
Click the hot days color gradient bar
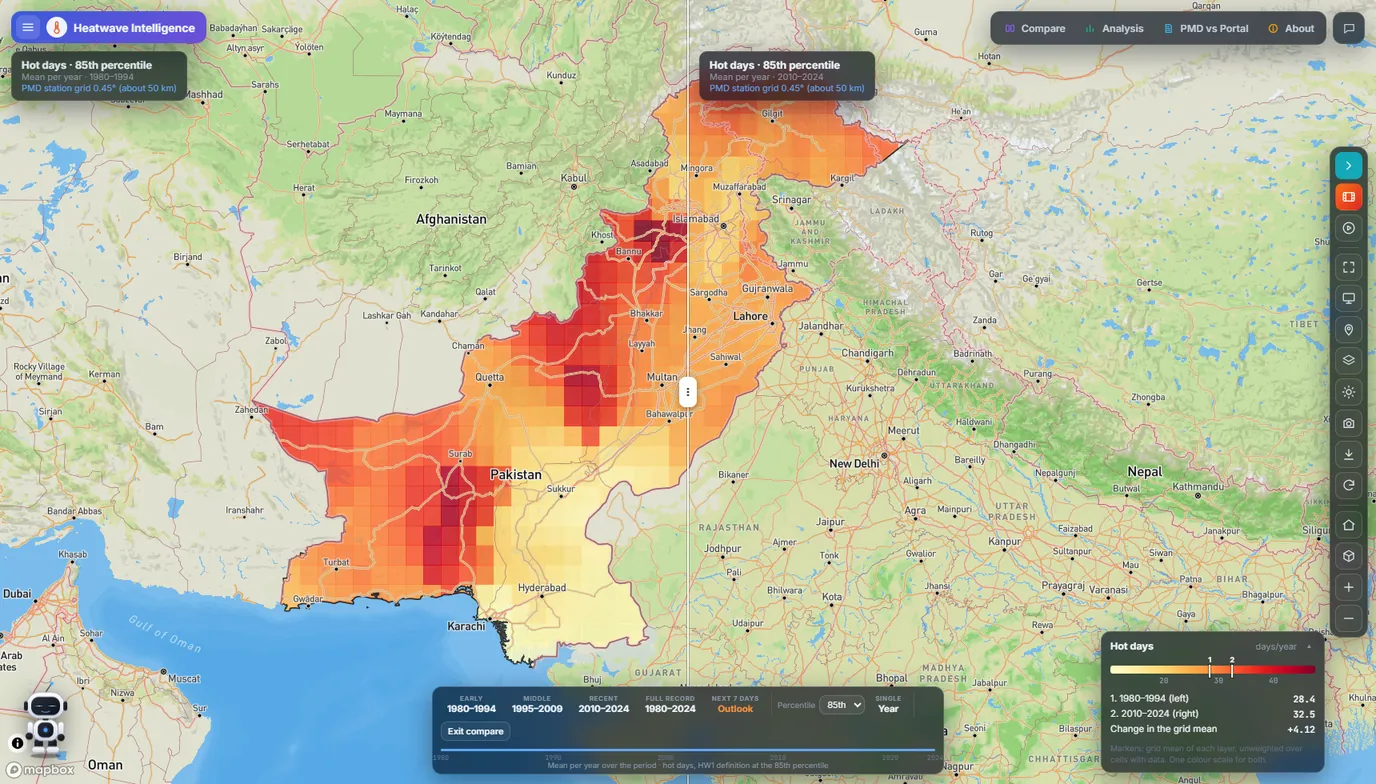(1213, 670)
